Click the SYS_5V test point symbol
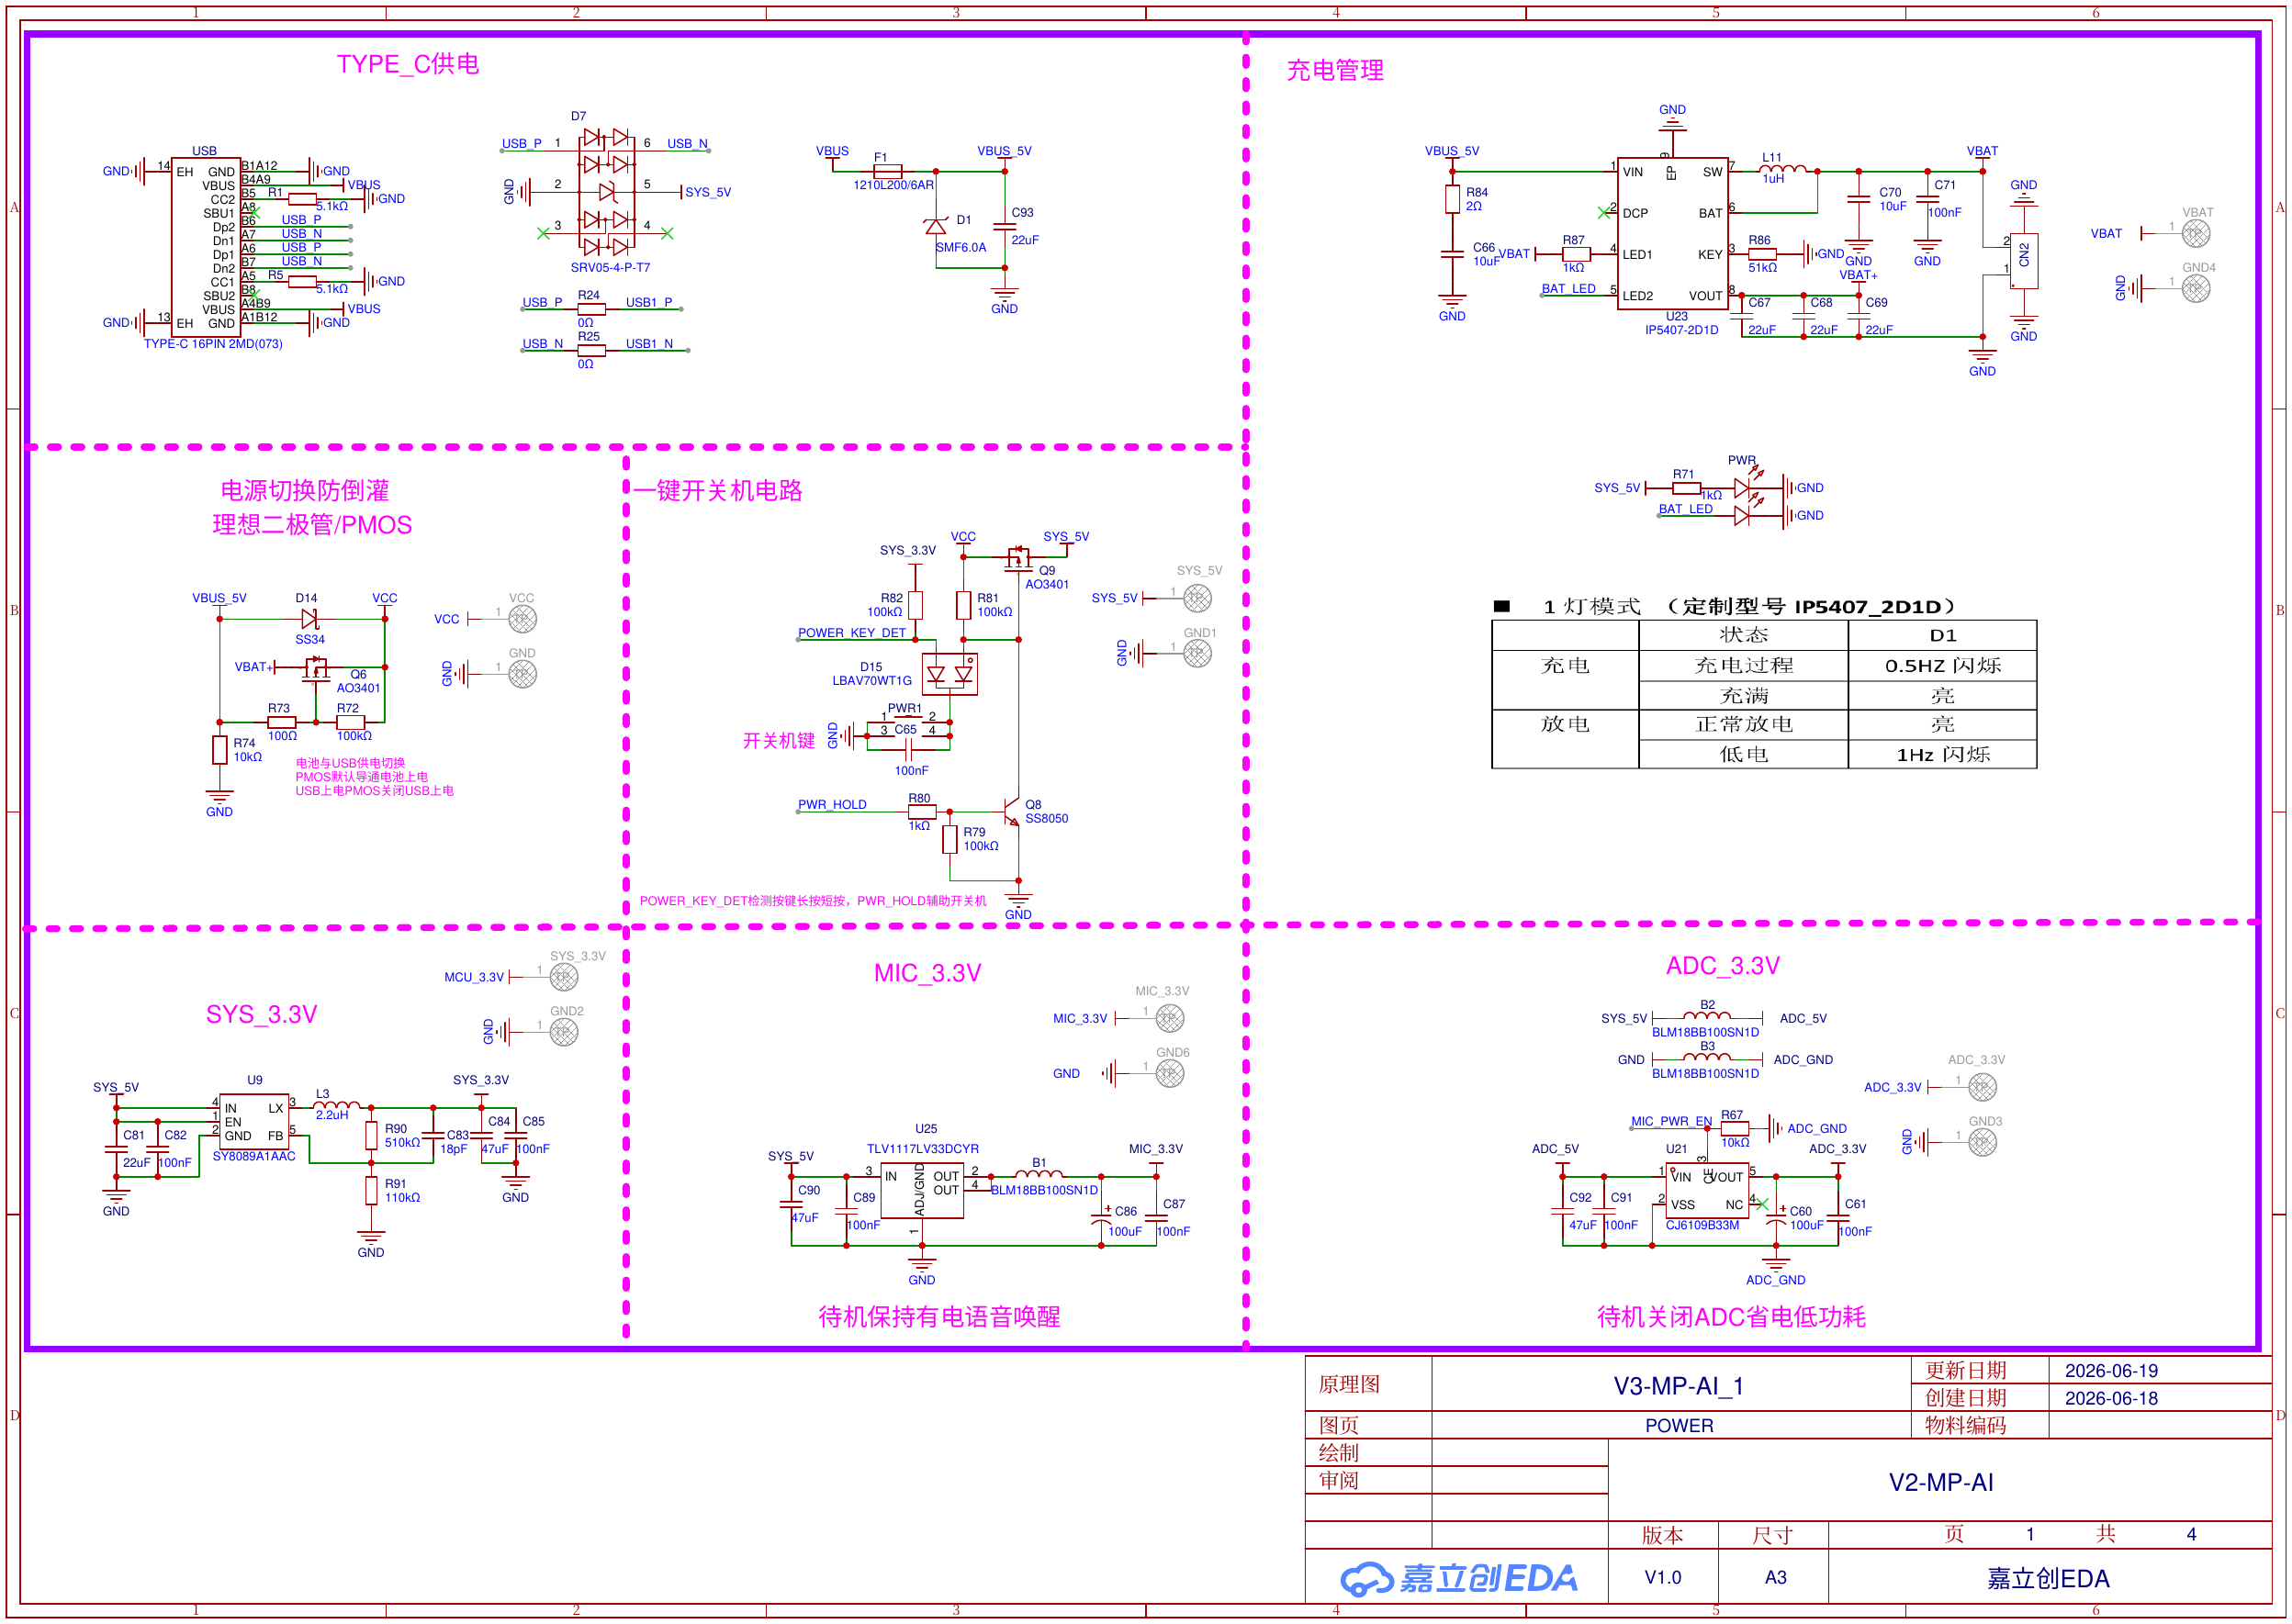 1197,598
